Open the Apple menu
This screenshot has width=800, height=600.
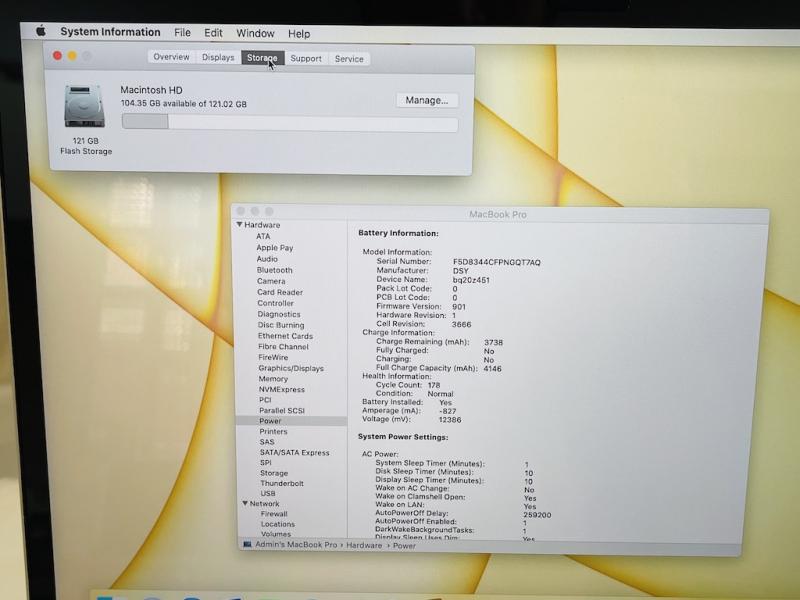[41, 31]
